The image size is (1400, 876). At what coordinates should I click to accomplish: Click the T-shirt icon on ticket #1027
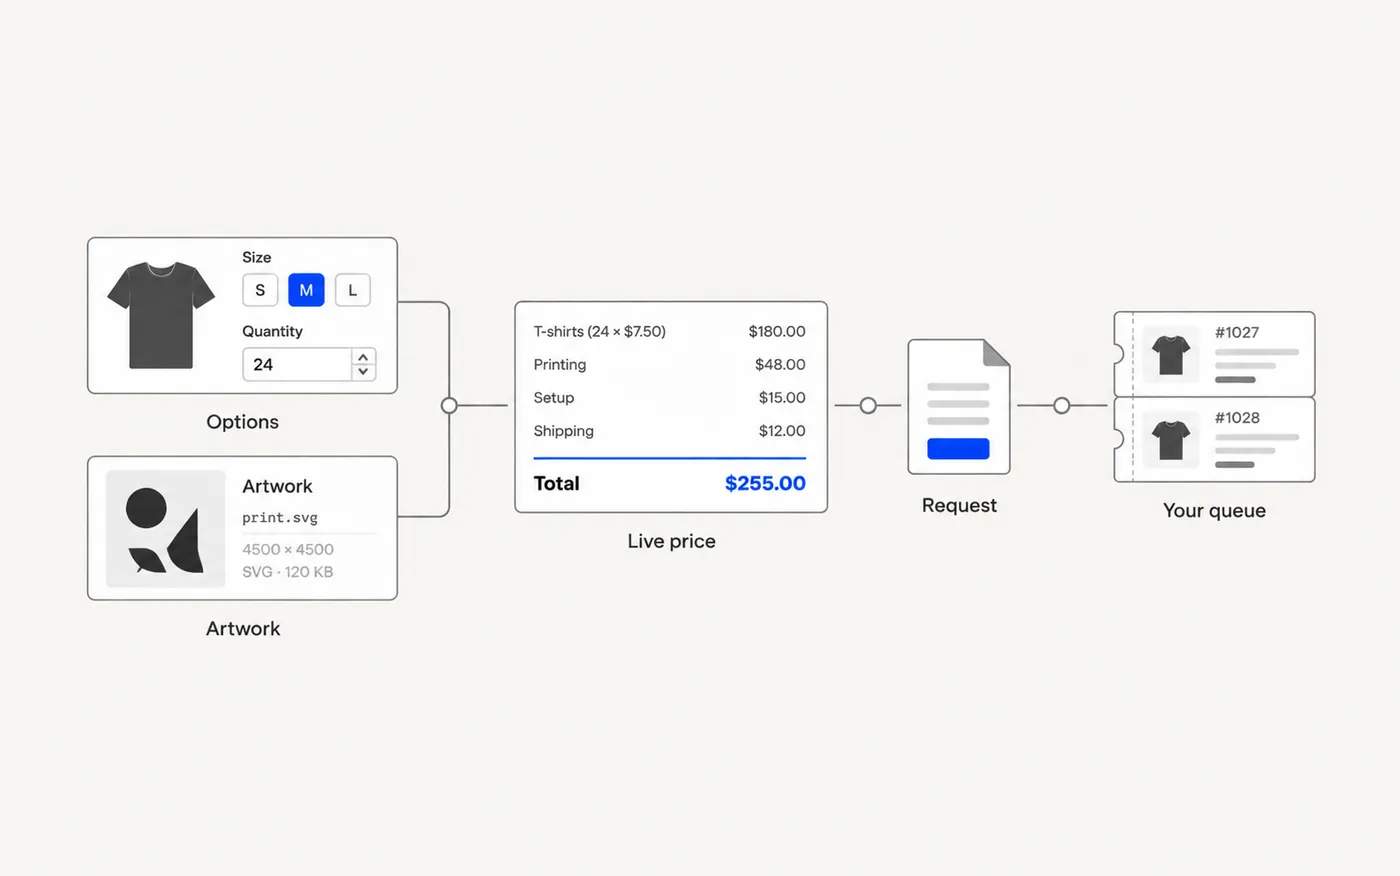tap(1171, 355)
